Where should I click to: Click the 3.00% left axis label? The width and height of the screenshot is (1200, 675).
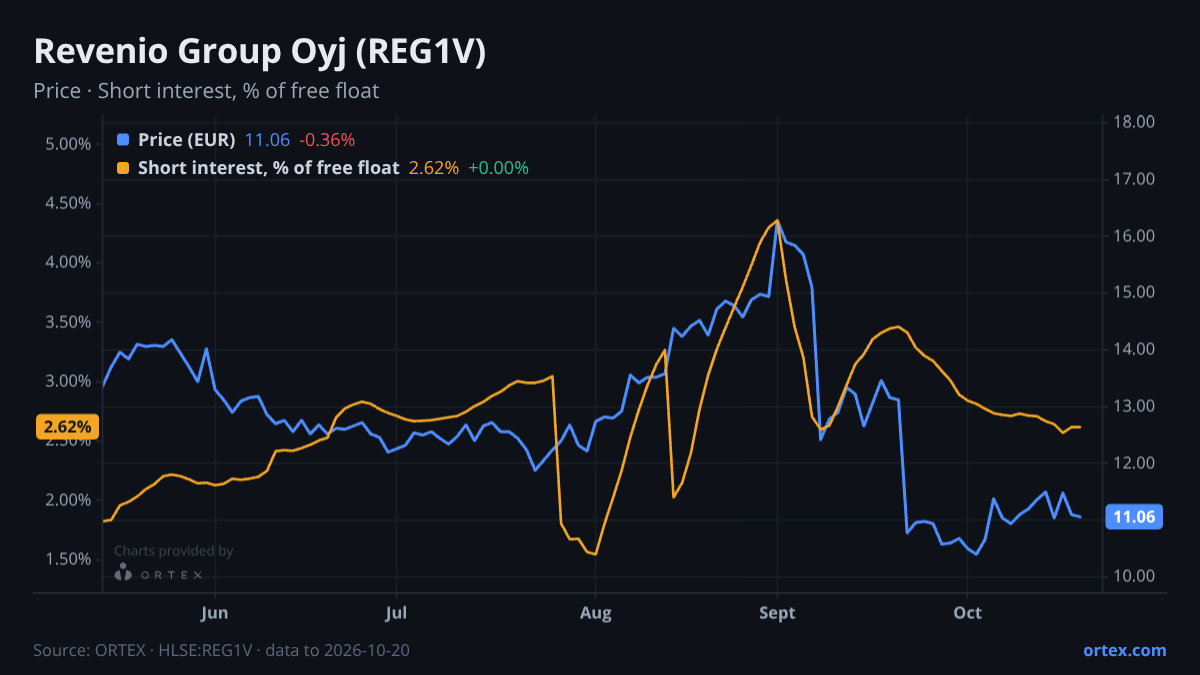point(69,381)
